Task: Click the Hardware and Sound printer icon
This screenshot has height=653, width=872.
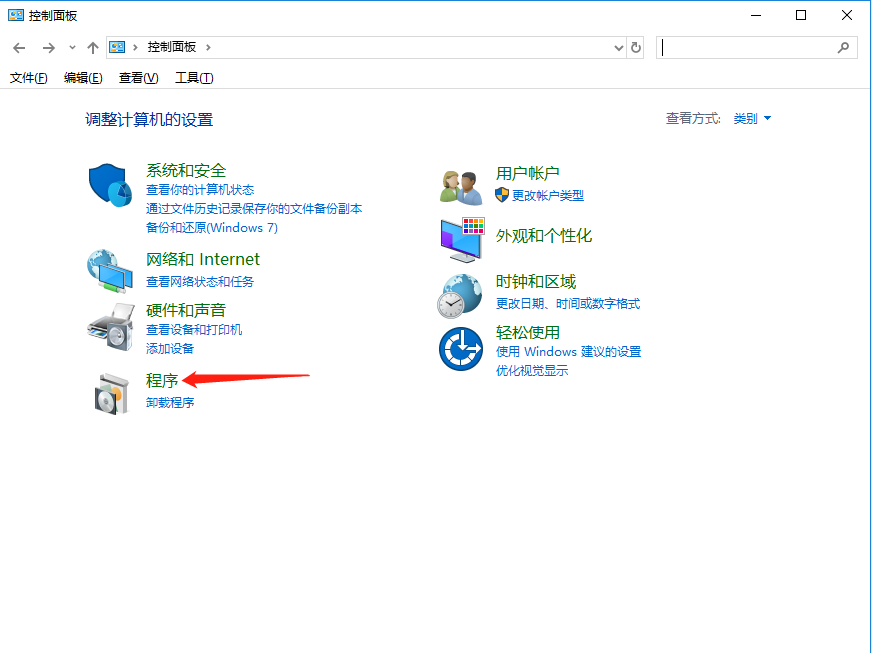Action: 110,325
